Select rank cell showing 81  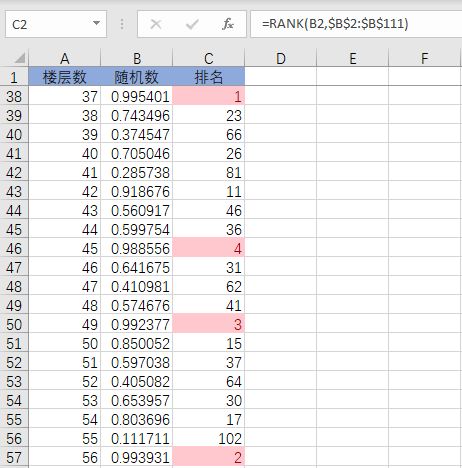209,172
